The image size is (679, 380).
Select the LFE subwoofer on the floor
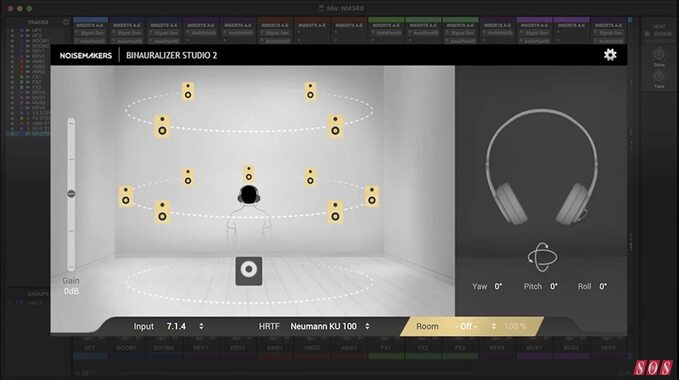(249, 271)
